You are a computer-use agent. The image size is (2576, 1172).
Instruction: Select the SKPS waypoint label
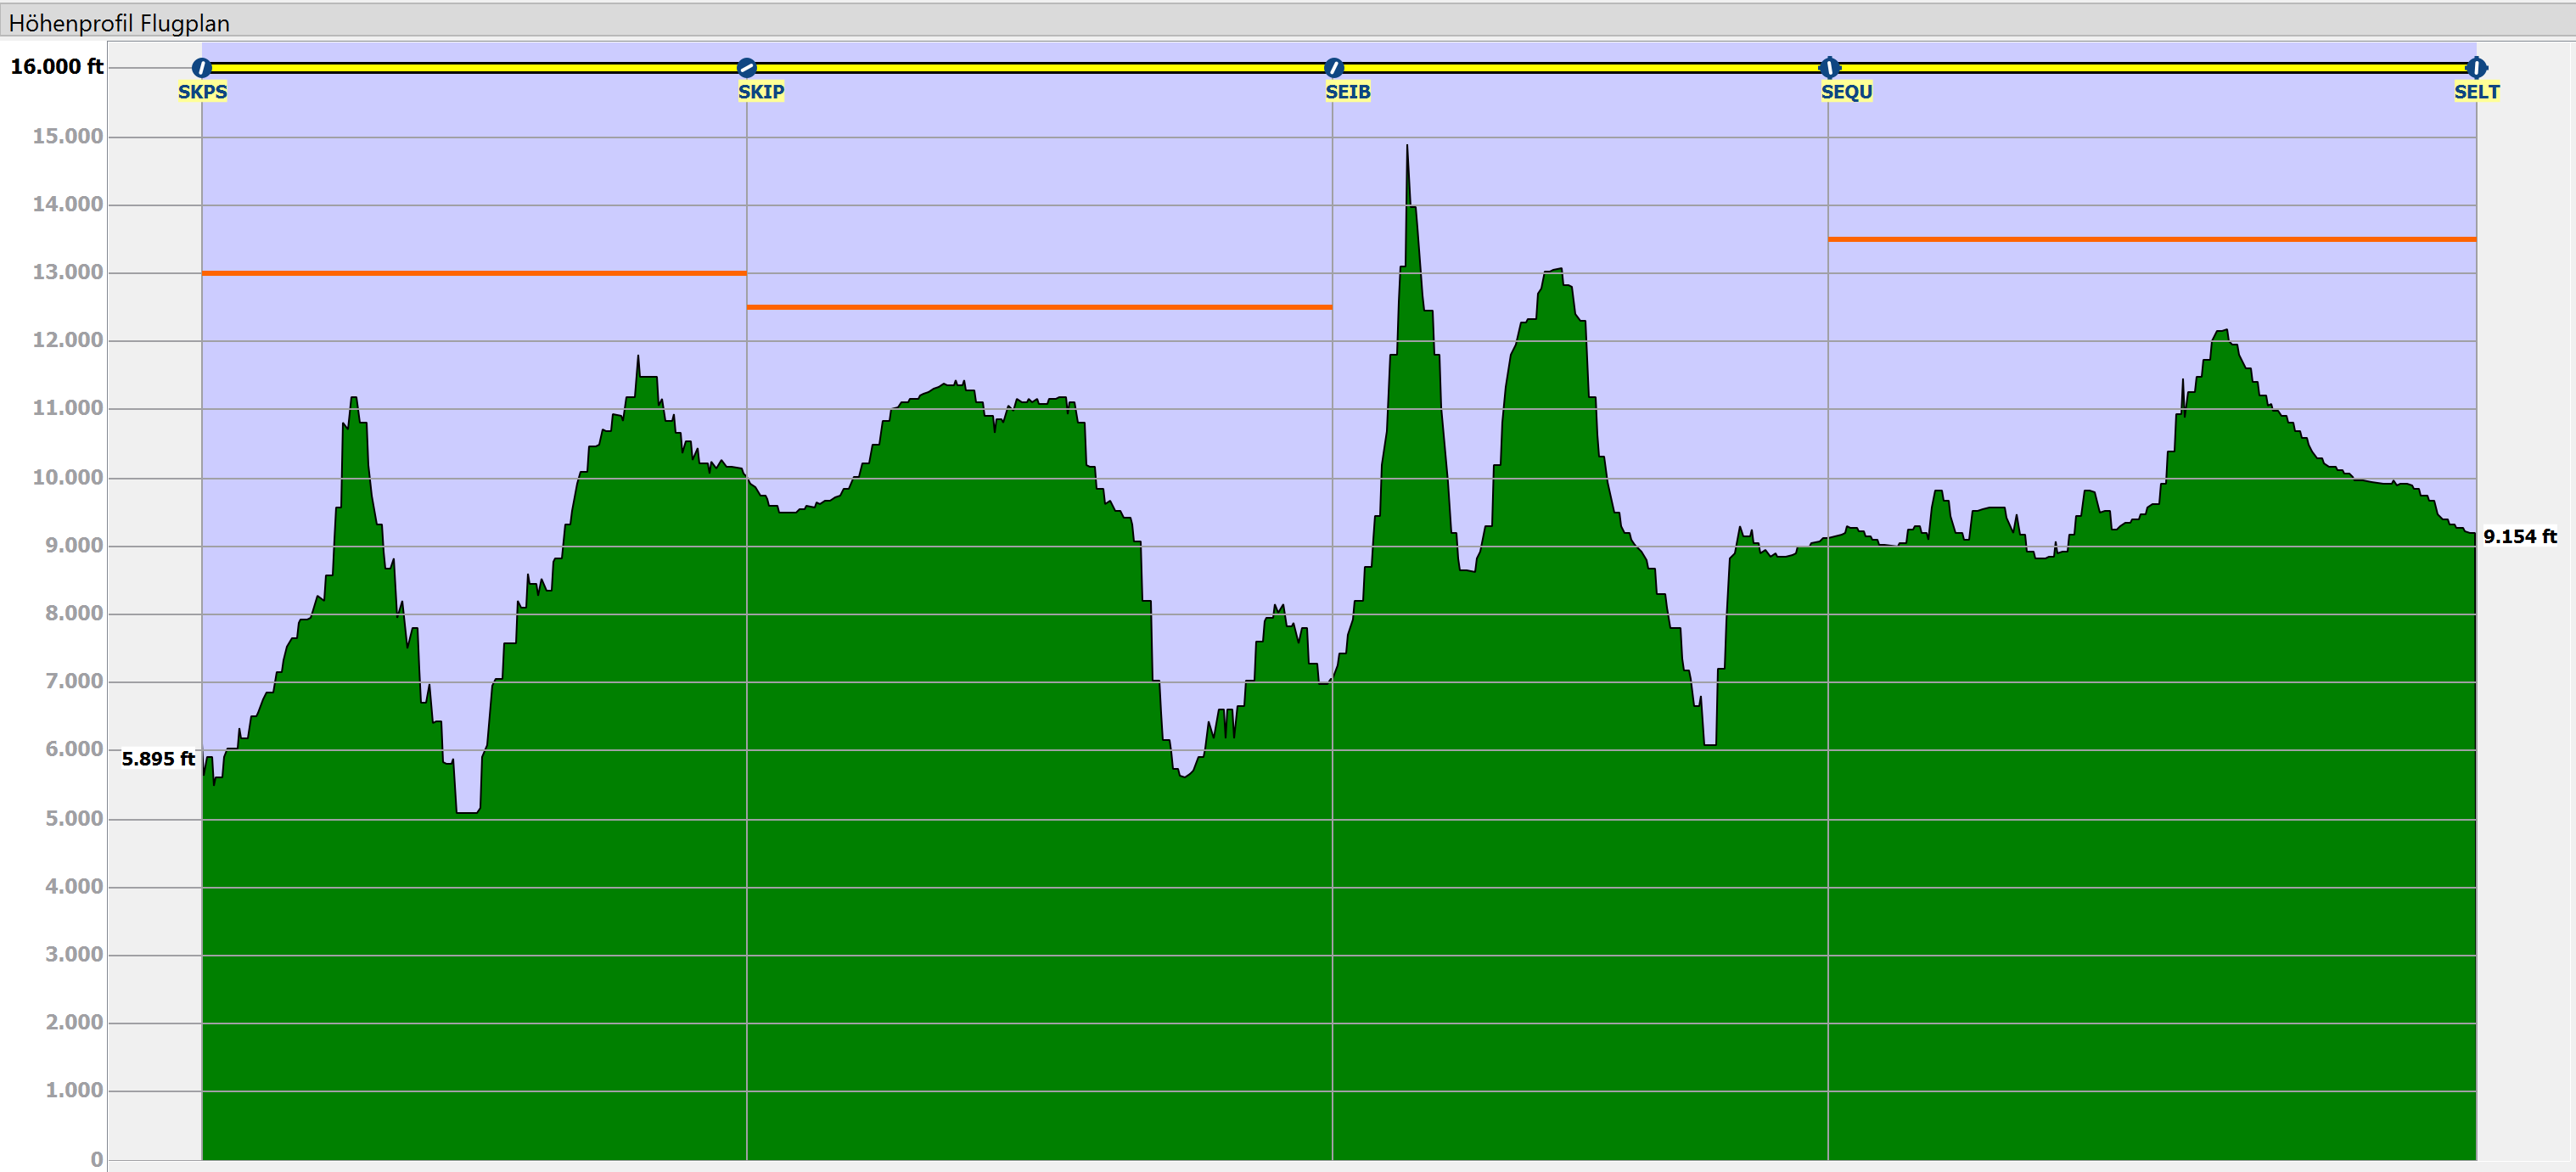(202, 92)
